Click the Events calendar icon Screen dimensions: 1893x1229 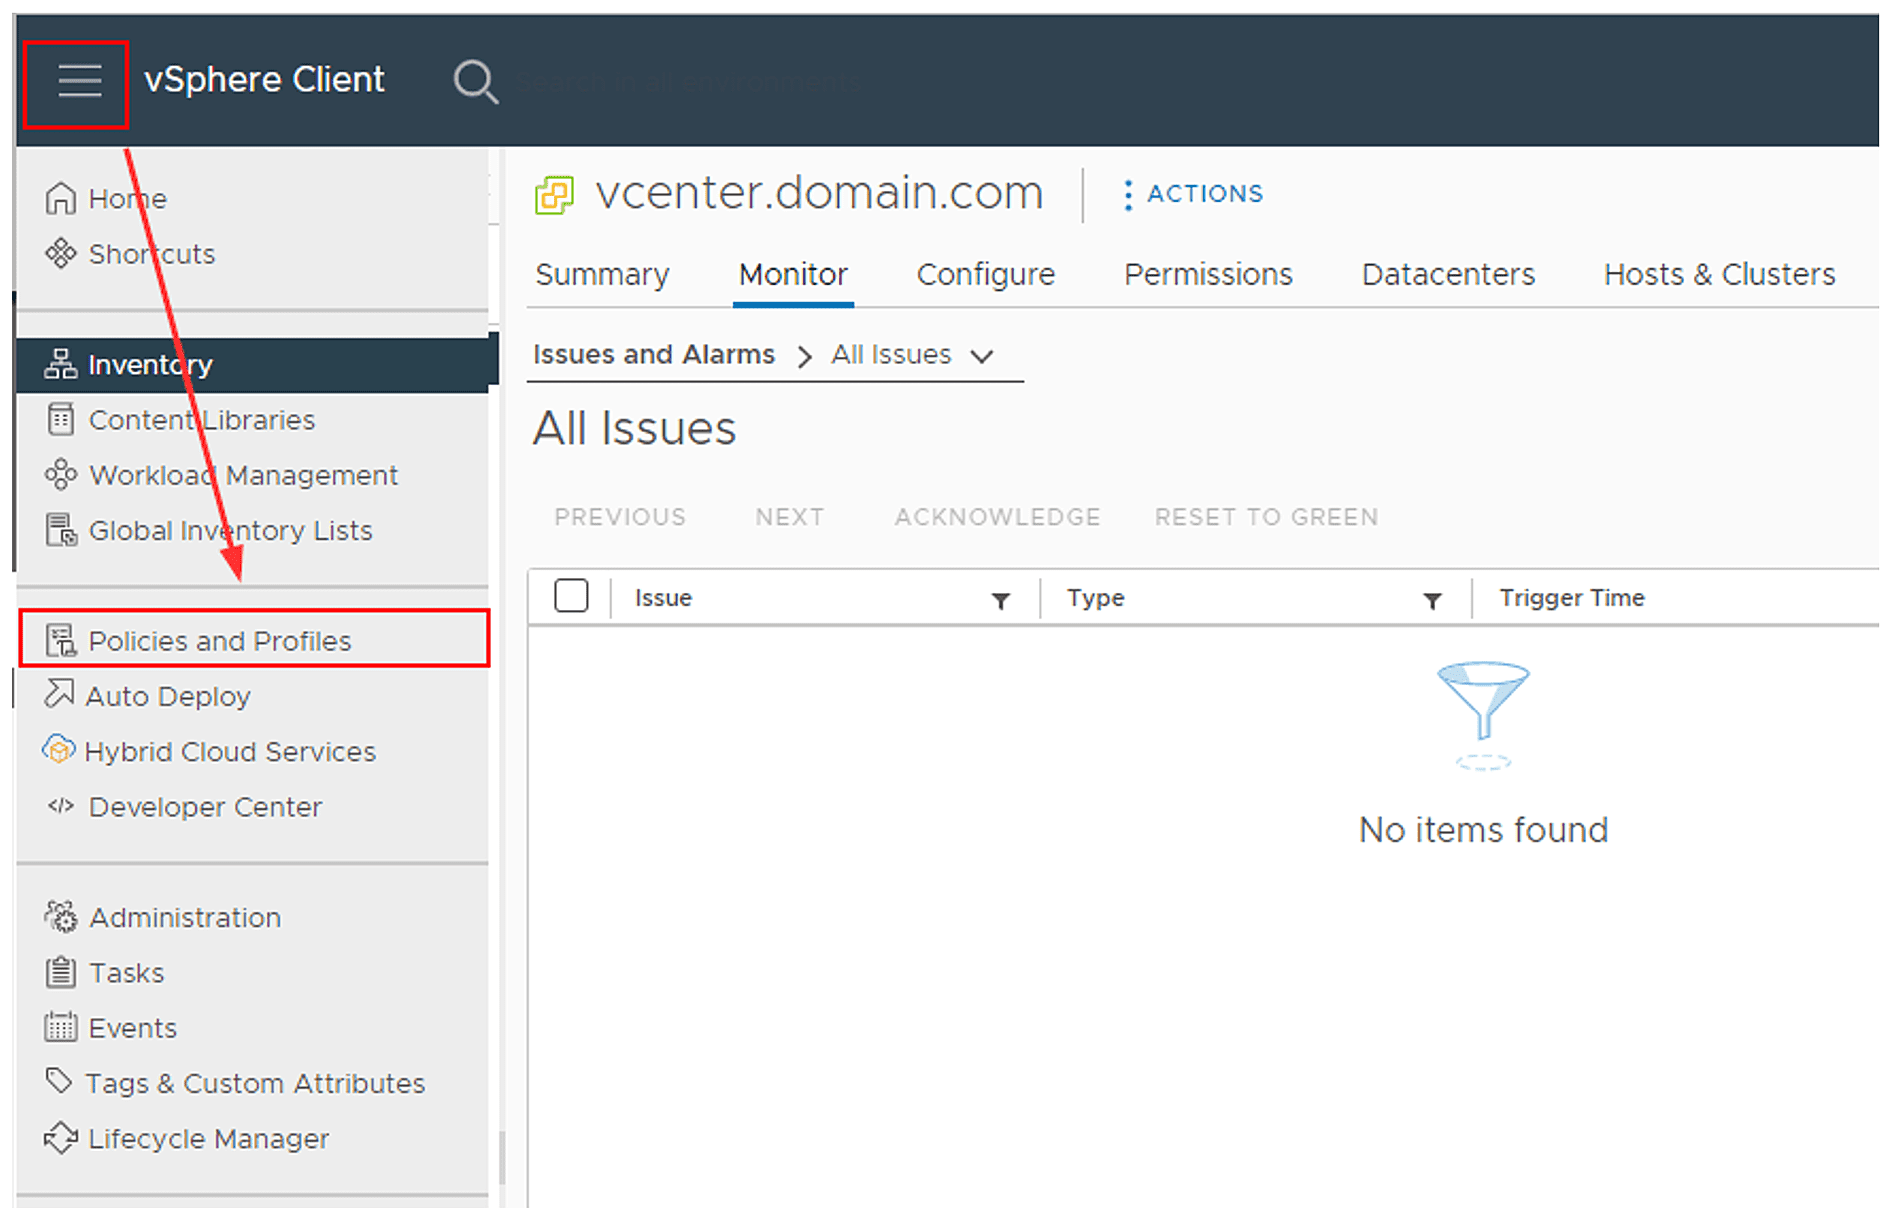click(x=60, y=1027)
